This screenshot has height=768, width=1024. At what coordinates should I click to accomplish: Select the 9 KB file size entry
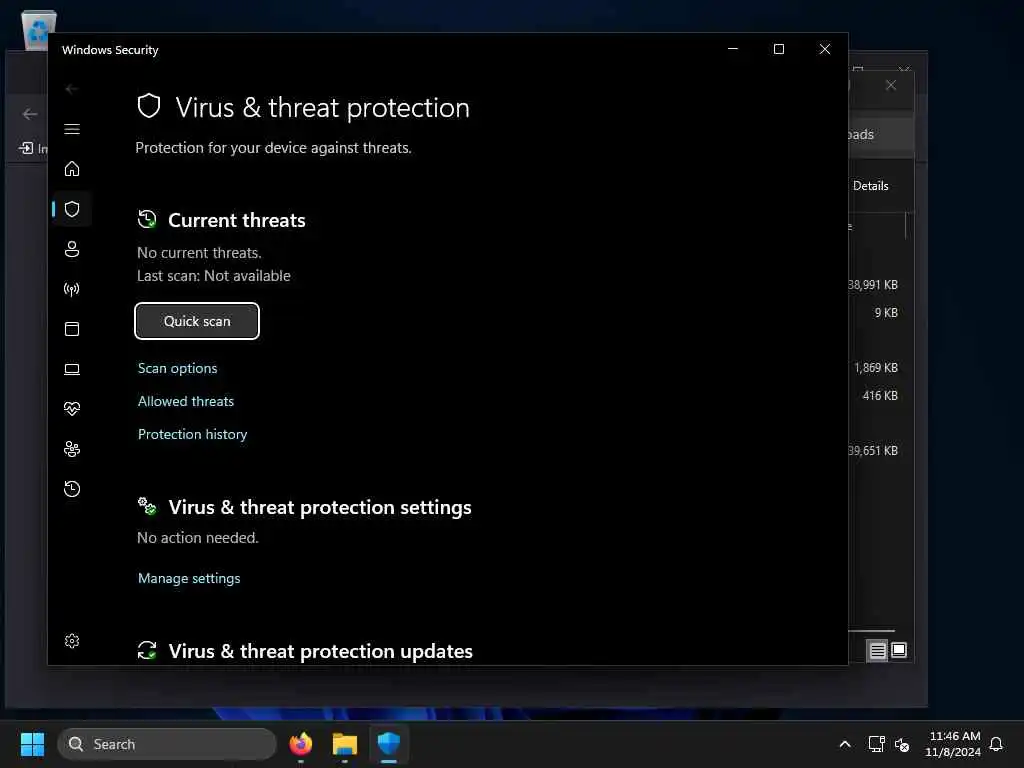886,312
